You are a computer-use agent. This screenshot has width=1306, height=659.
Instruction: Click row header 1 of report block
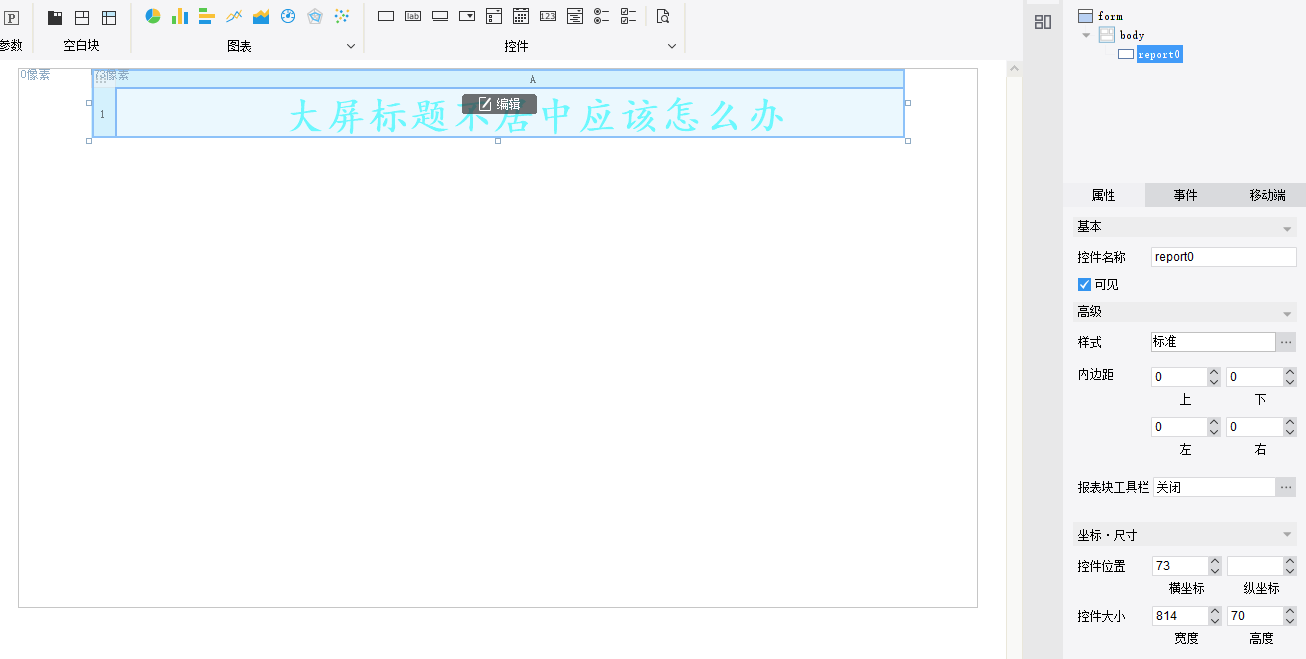point(103,114)
